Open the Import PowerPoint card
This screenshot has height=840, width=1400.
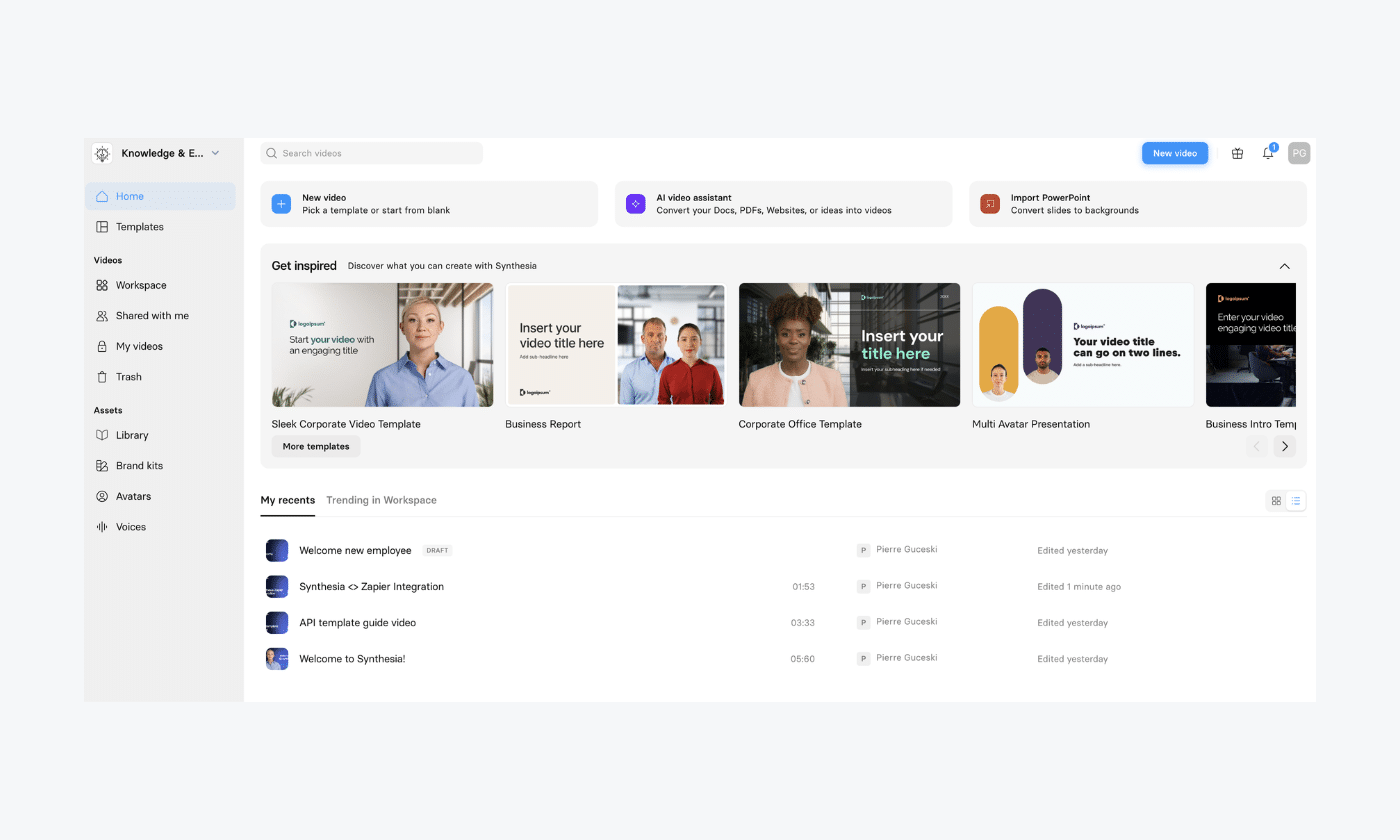click(1138, 204)
